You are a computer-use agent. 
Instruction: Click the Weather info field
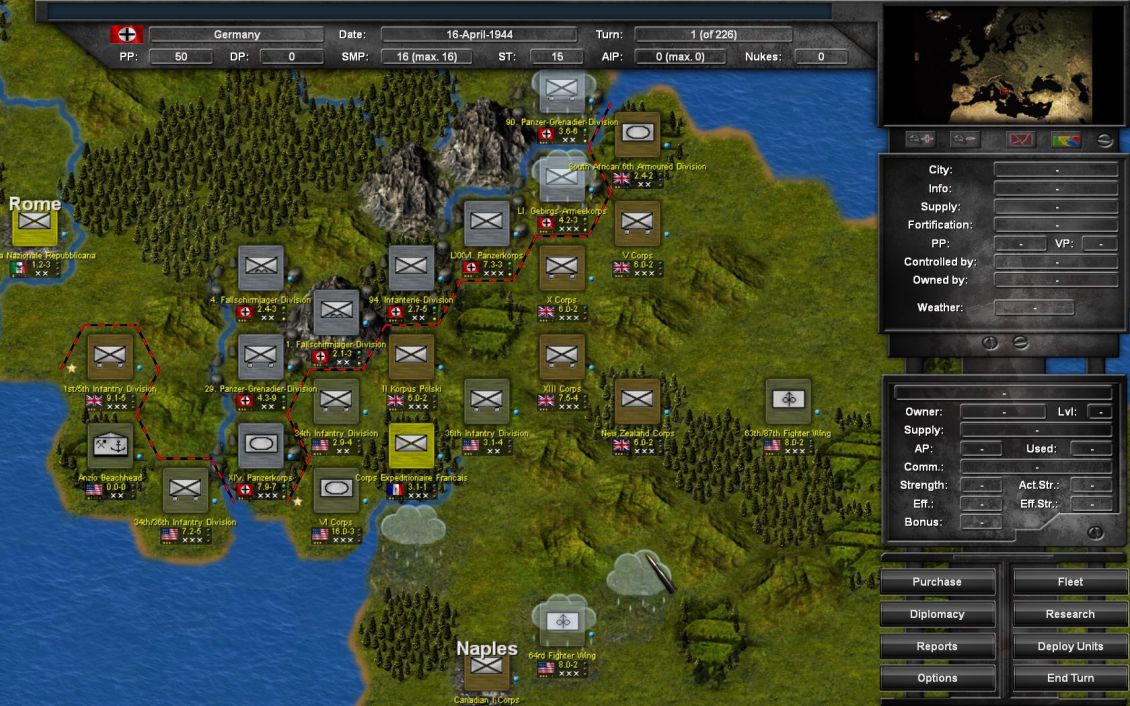[x=1034, y=308]
